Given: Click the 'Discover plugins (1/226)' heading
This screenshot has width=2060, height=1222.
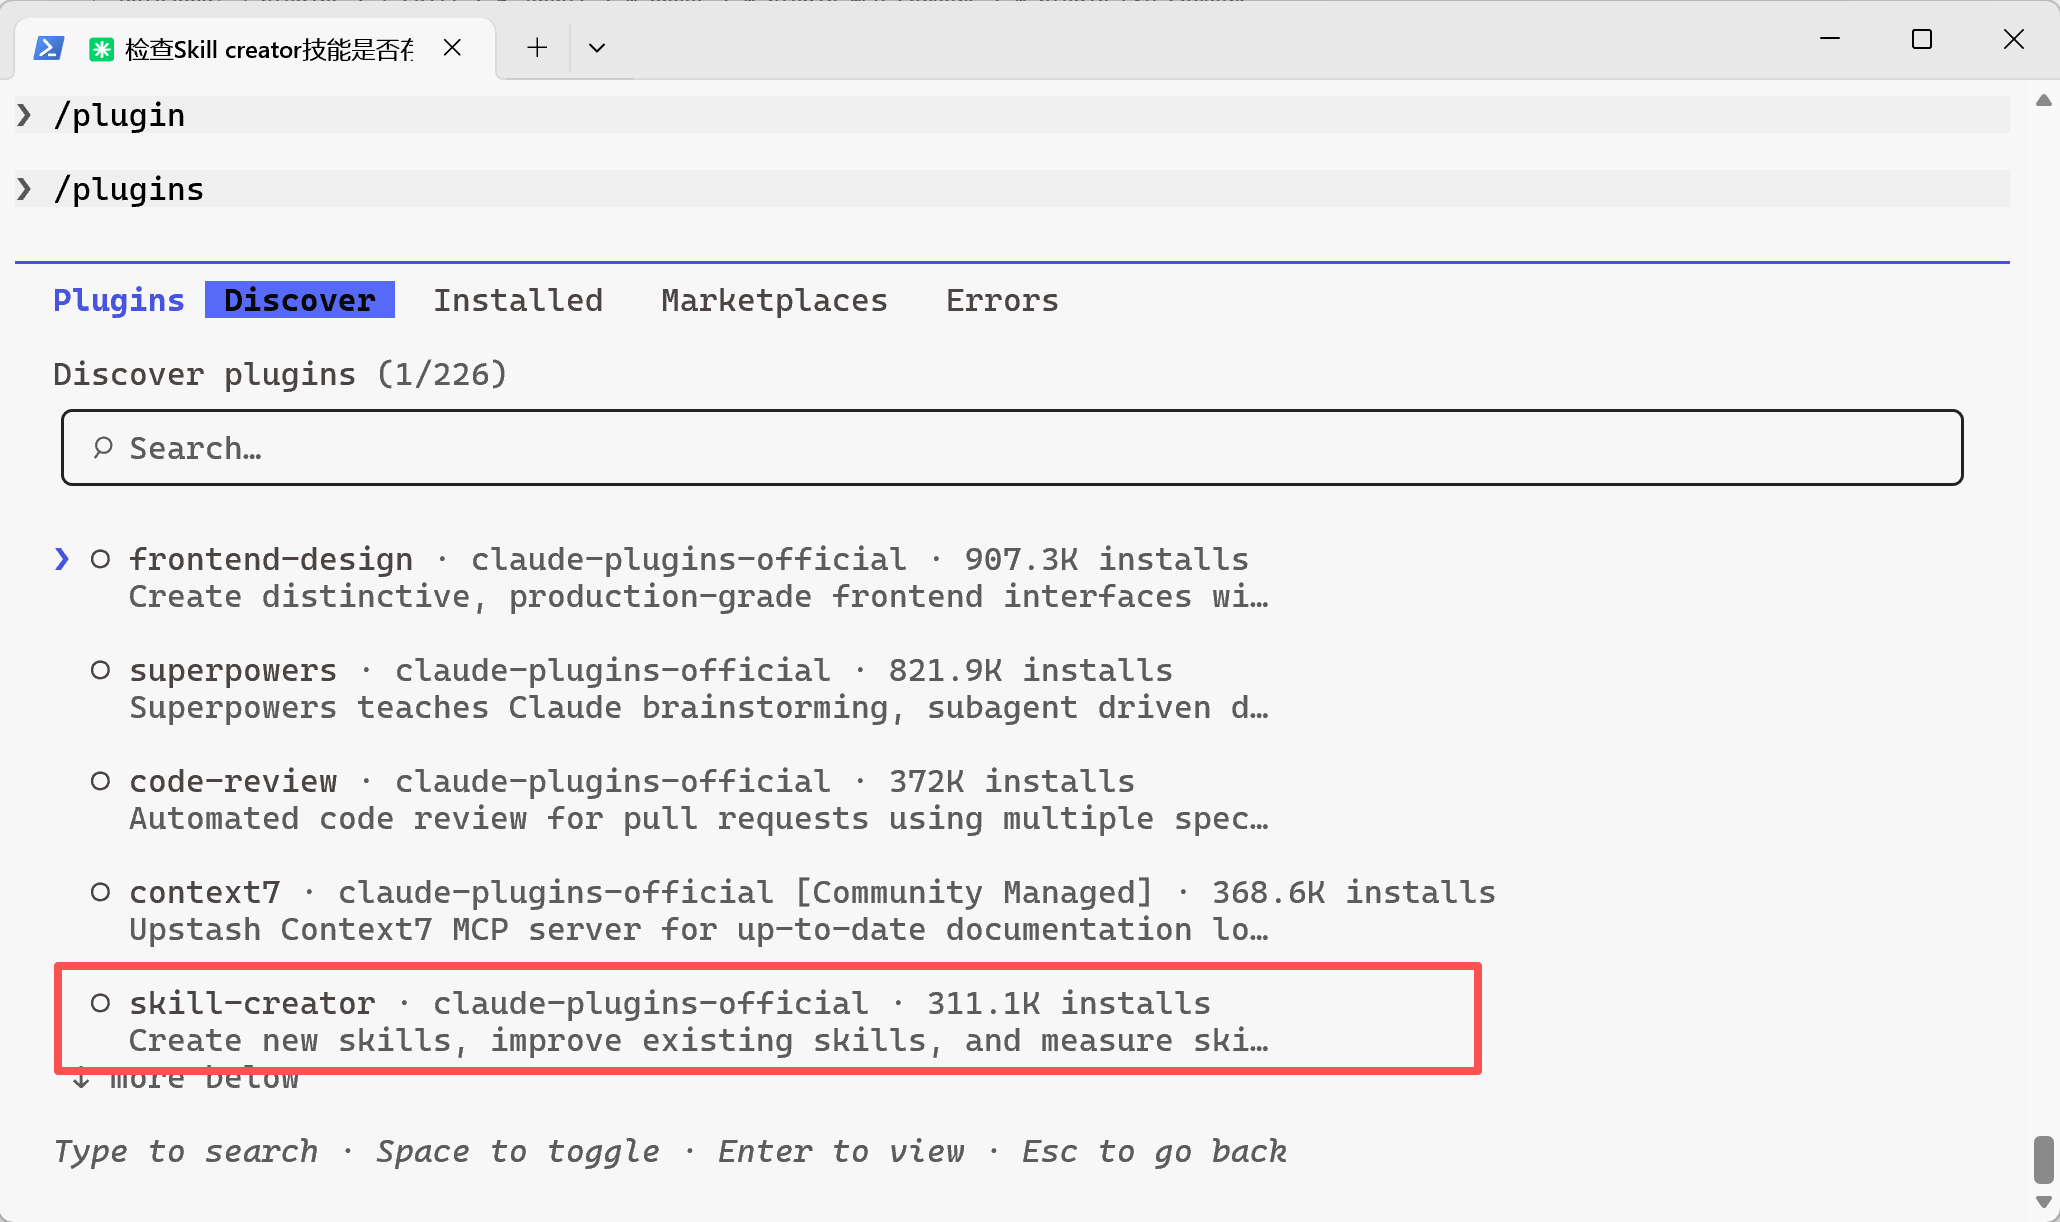Looking at the screenshot, I should click(x=280, y=374).
